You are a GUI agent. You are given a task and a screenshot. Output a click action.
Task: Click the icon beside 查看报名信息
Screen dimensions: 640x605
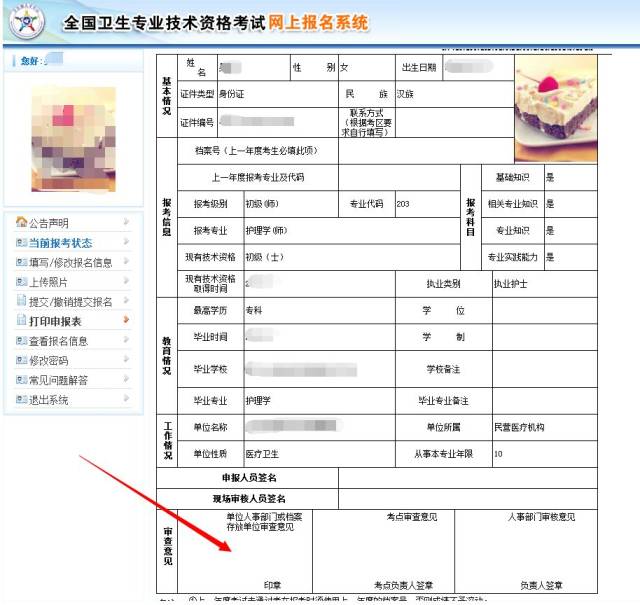[21, 340]
